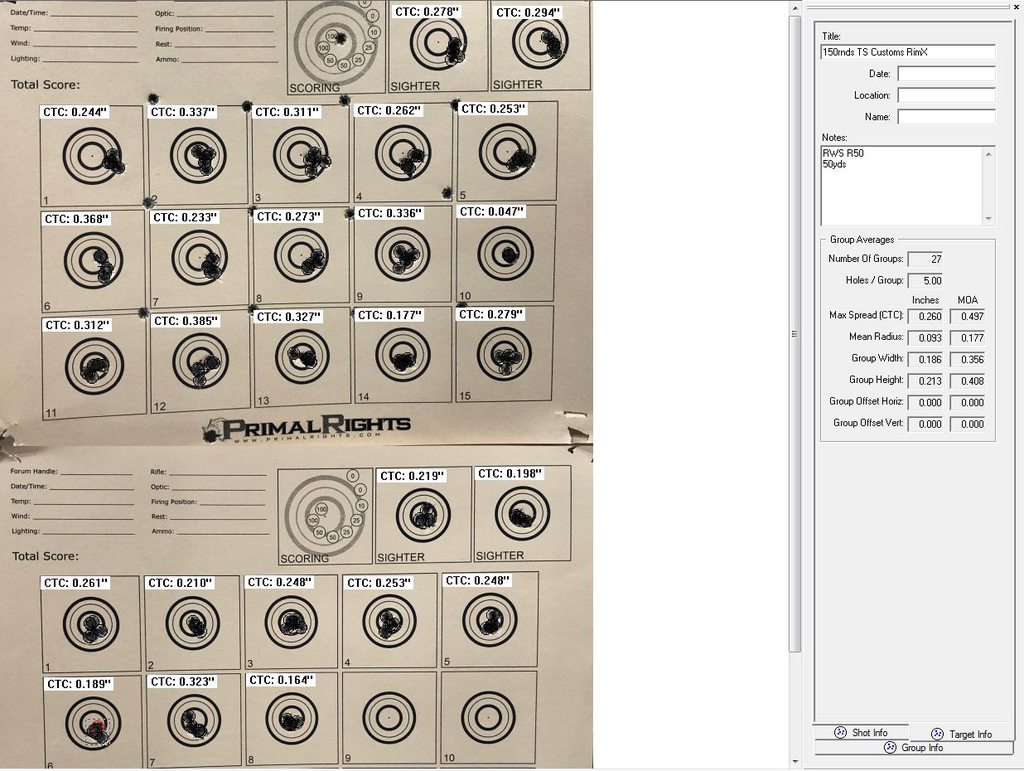Click Max Spread MOA value 0.497
The image size is (1024, 771).
click(x=967, y=317)
